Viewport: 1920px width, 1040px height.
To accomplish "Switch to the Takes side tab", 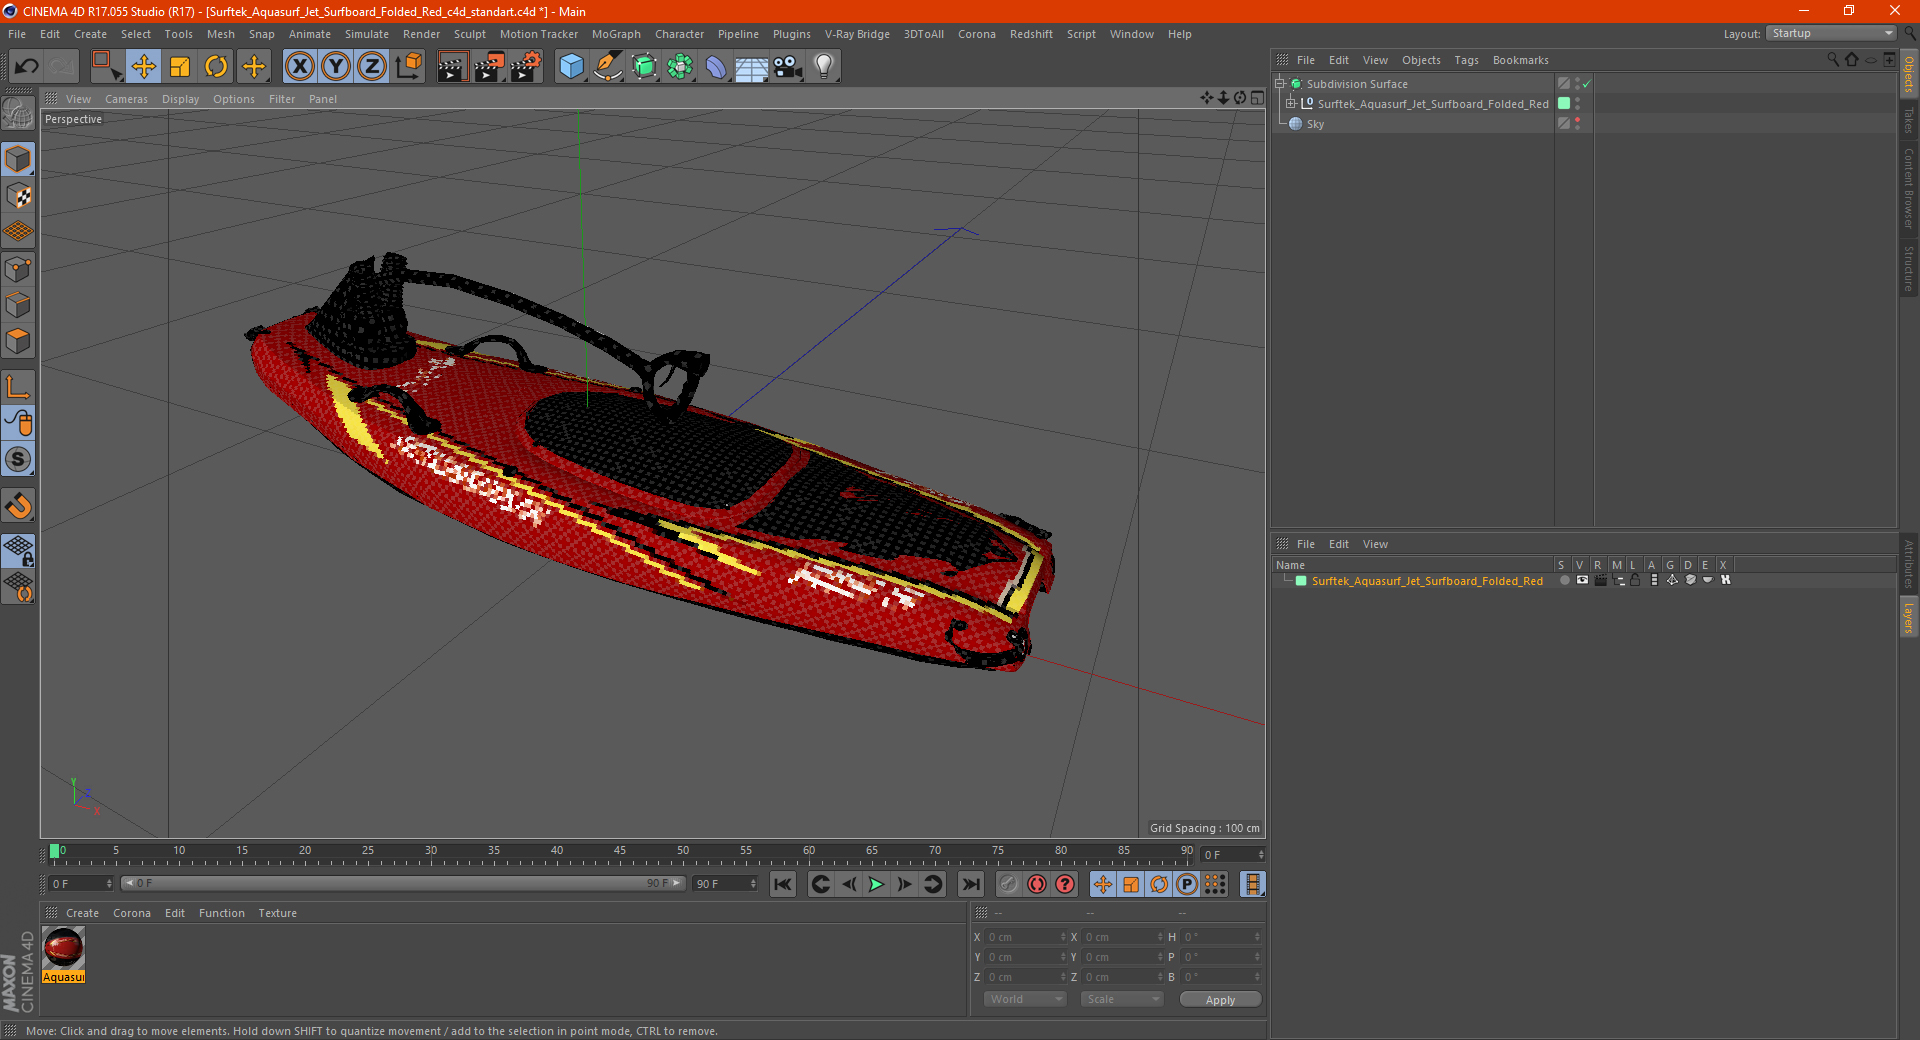I will pos(1909,120).
